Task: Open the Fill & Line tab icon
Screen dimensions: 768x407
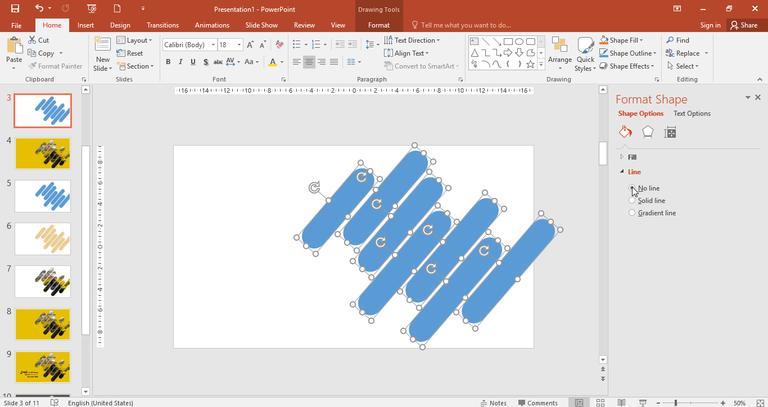Action: [x=625, y=132]
